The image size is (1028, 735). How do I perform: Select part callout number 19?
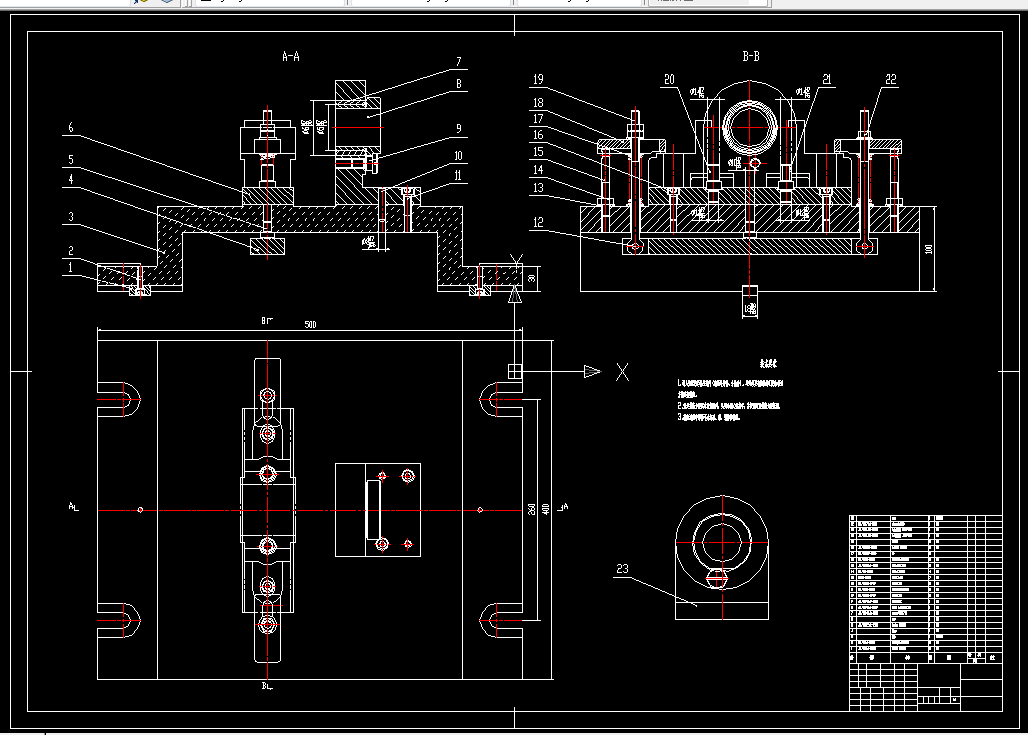538,79
